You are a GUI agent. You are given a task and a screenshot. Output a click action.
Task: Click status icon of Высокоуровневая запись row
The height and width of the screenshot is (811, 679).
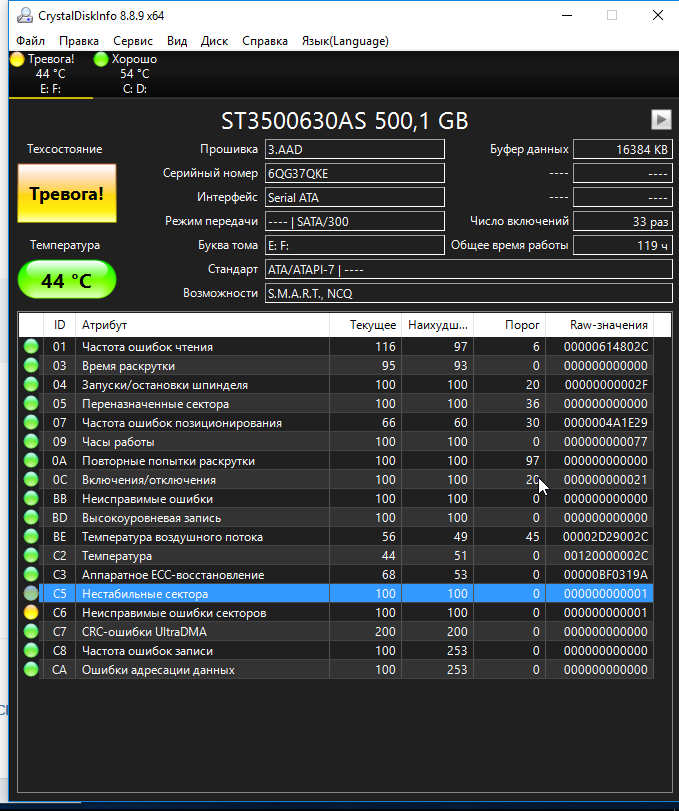click(31, 517)
